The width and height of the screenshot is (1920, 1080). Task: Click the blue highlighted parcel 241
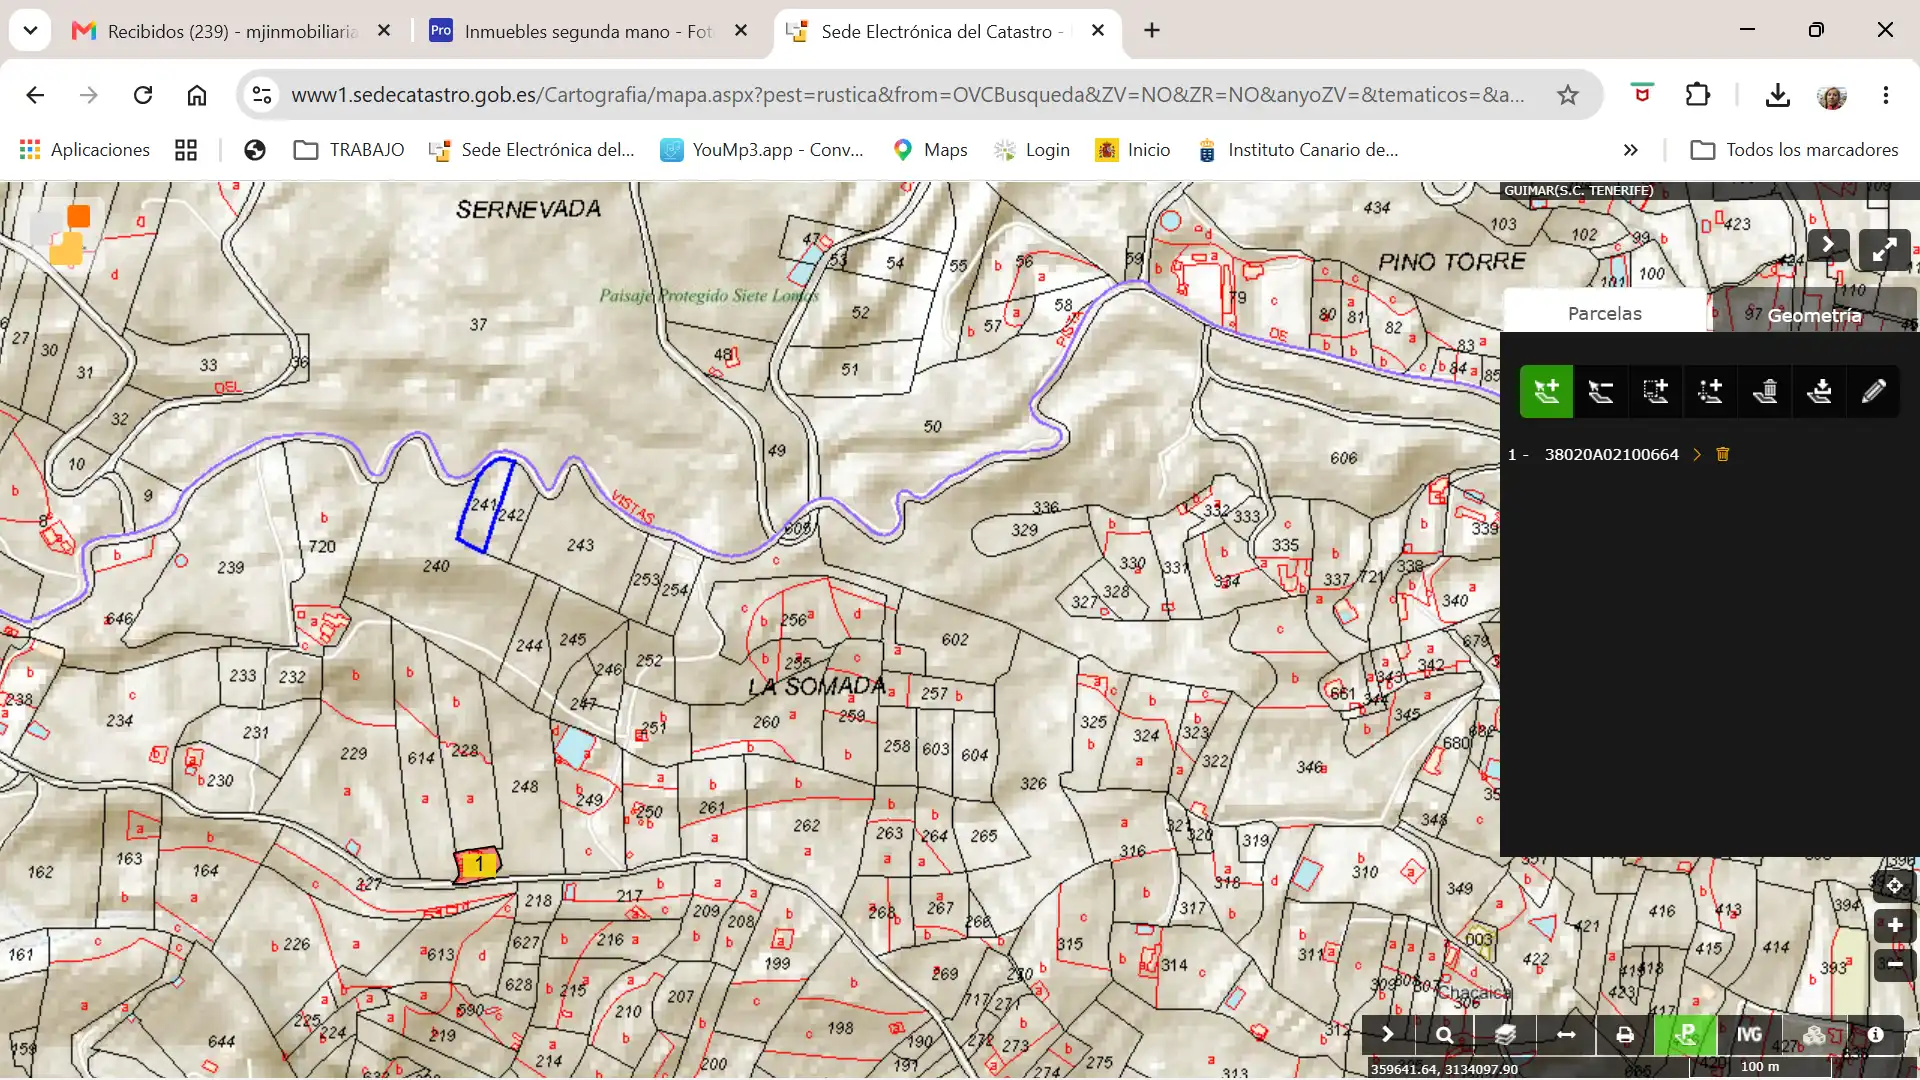484,505
